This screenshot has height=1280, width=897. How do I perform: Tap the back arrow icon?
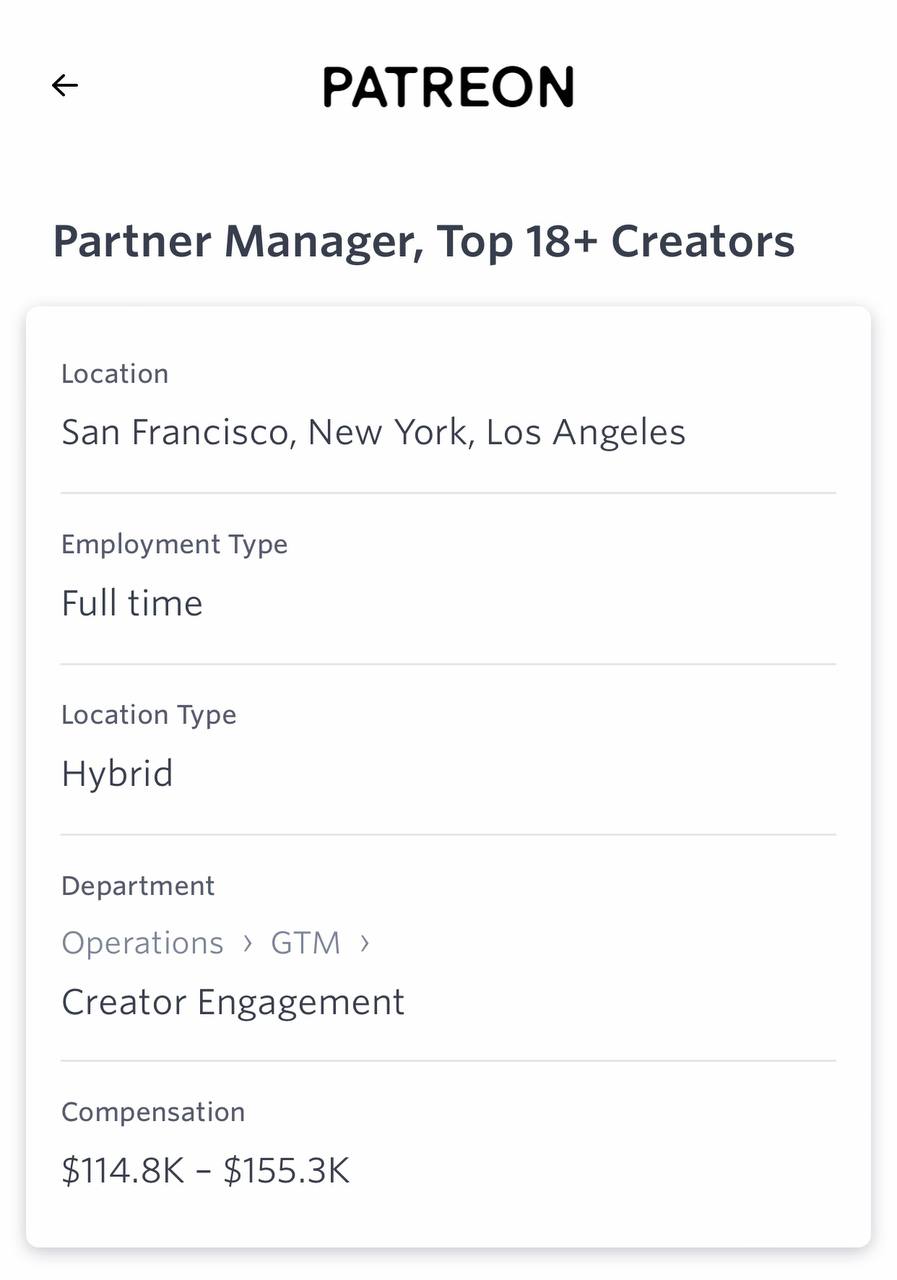[65, 86]
